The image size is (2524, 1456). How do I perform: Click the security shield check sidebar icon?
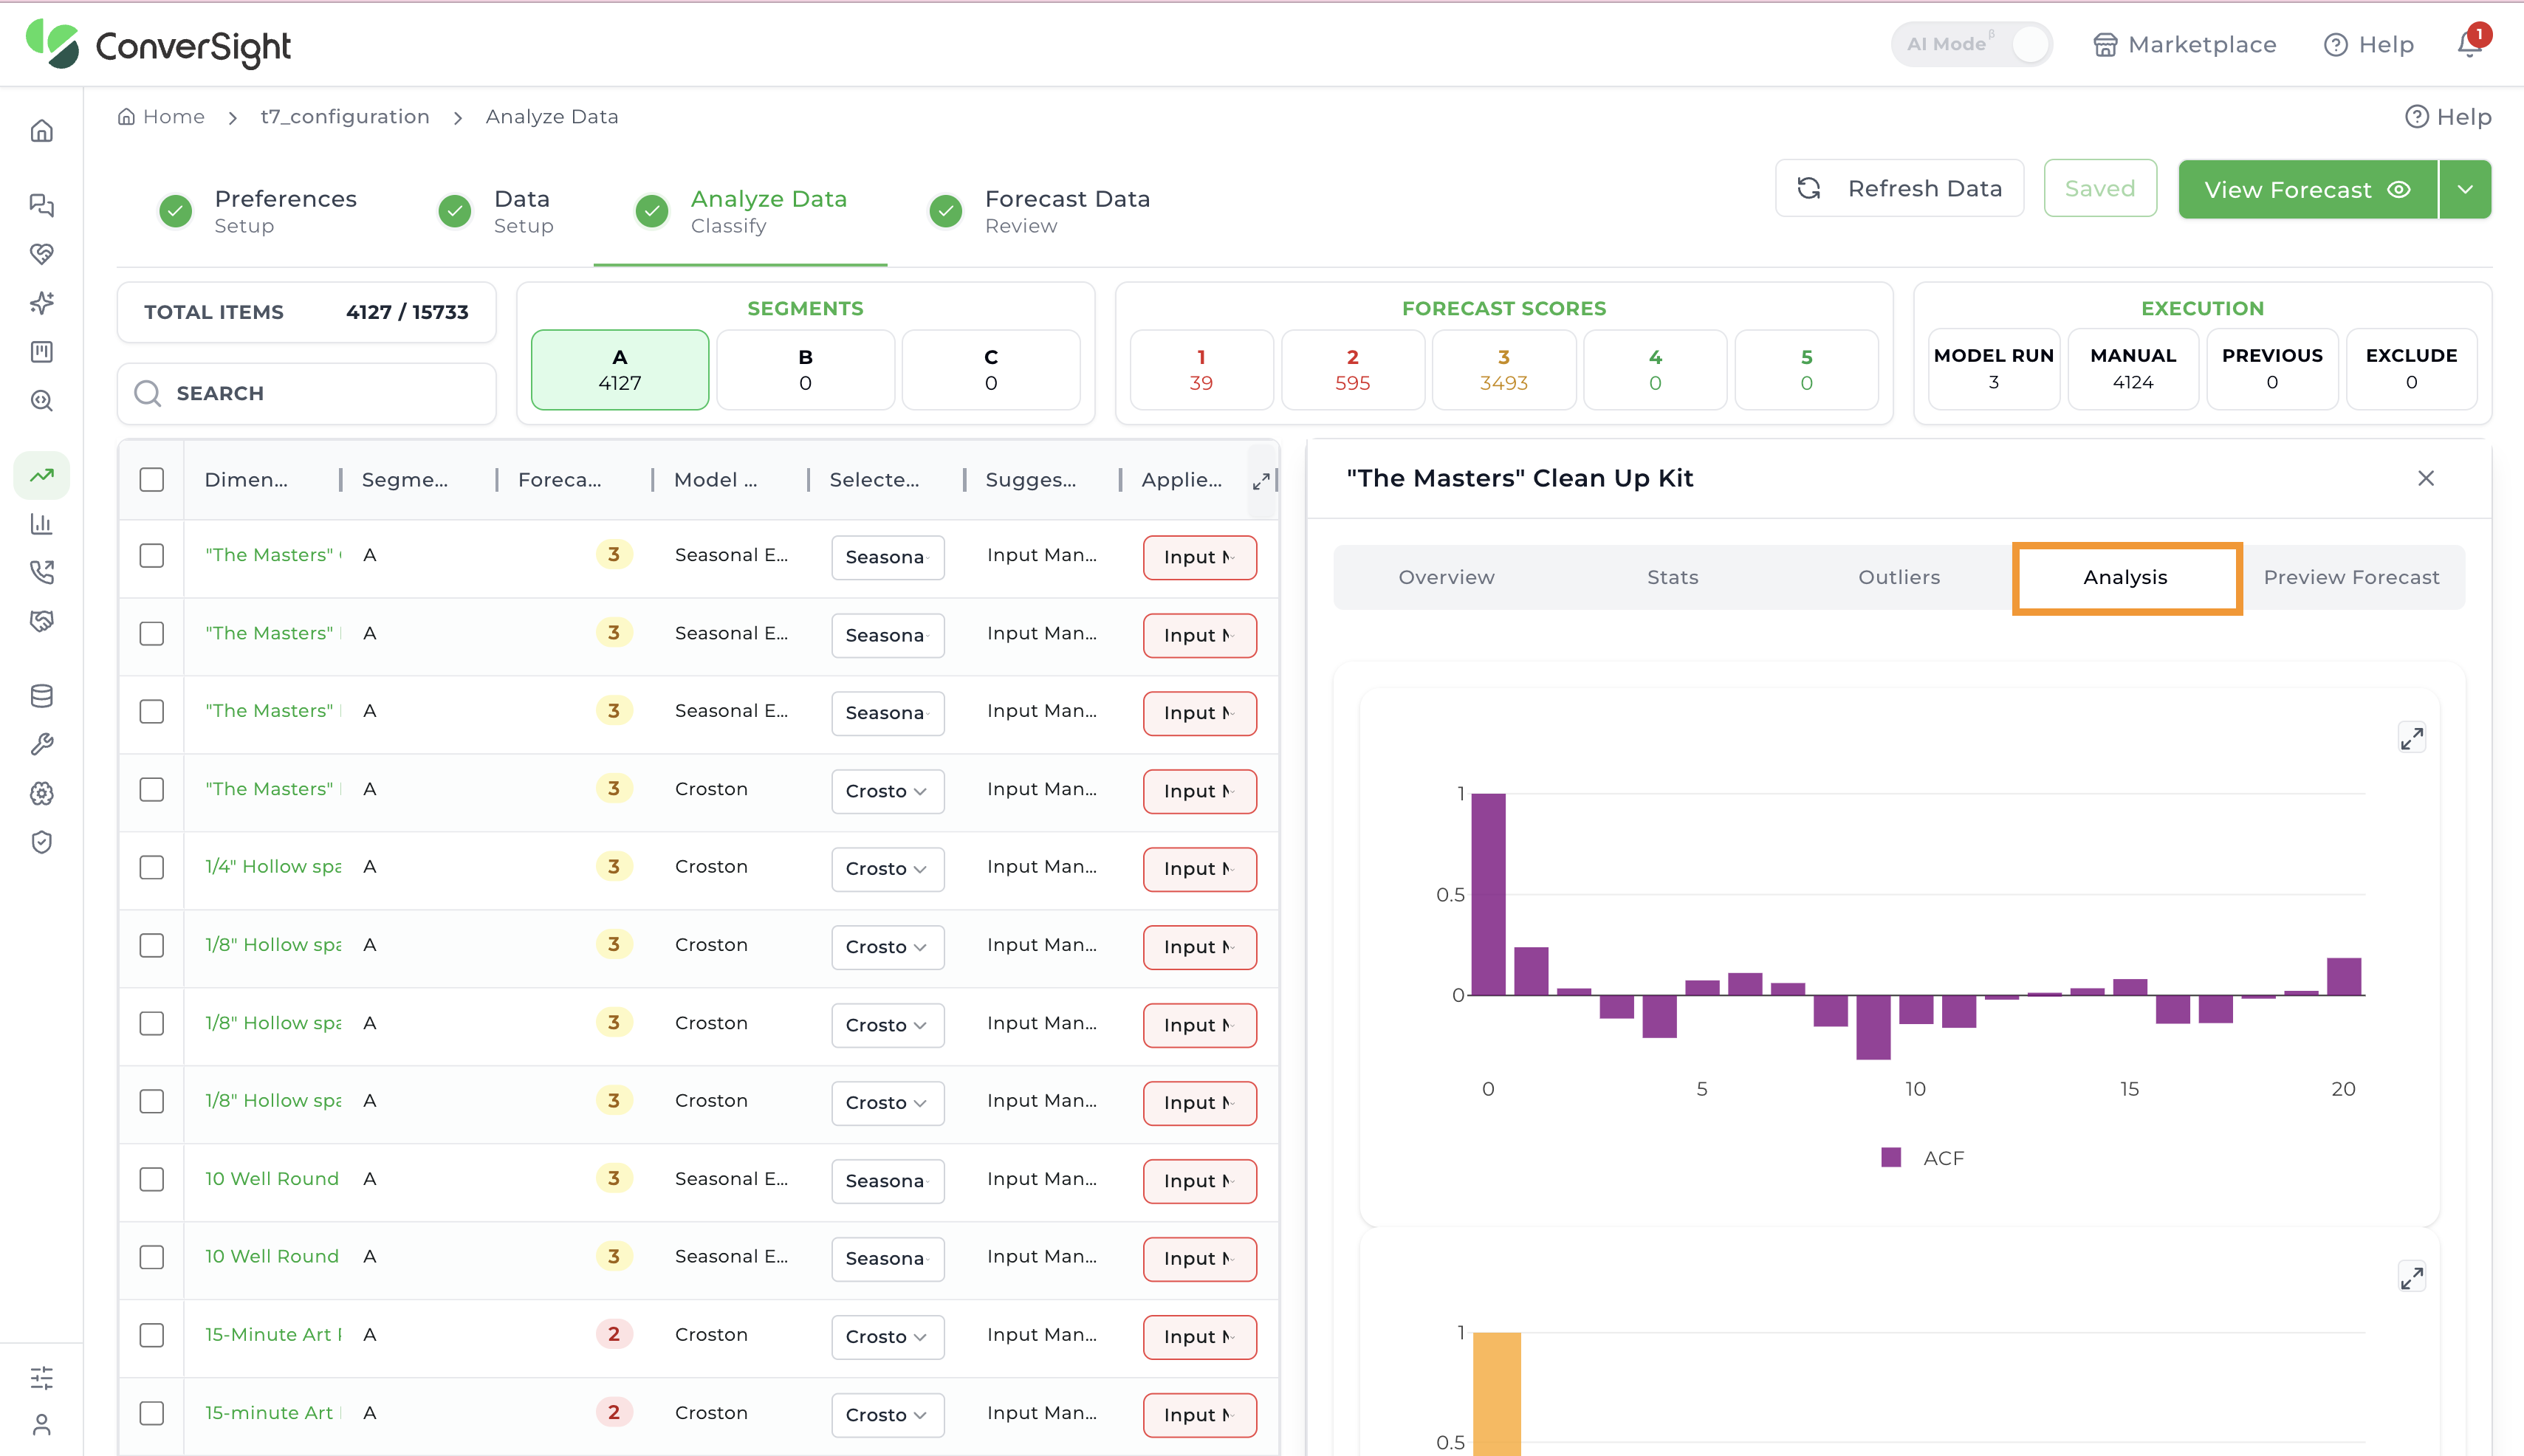tap(42, 842)
